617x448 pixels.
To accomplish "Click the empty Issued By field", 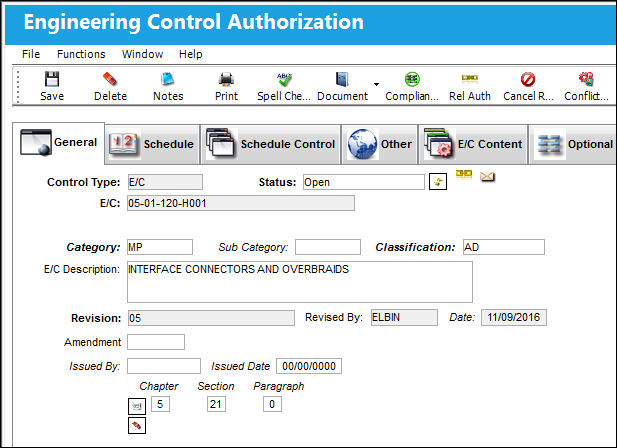I will pyautogui.click(x=164, y=366).
